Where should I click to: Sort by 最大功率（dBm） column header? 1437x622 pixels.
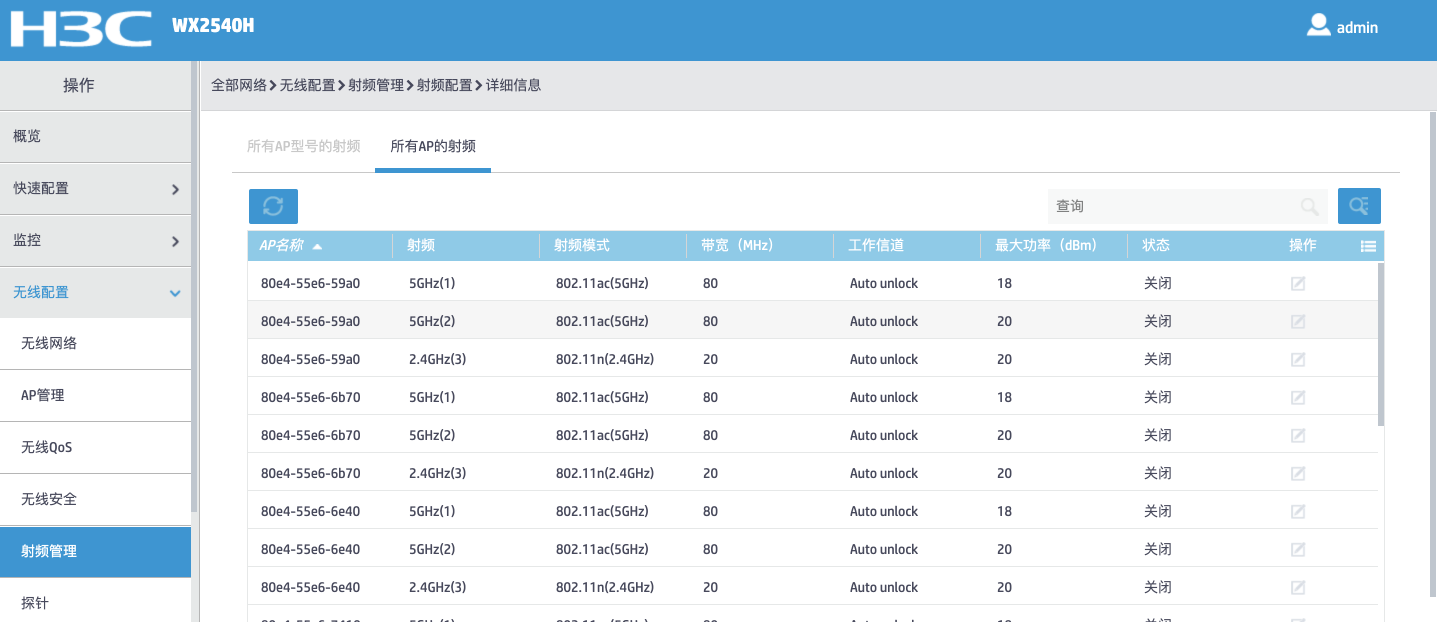click(x=1055, y=246)
